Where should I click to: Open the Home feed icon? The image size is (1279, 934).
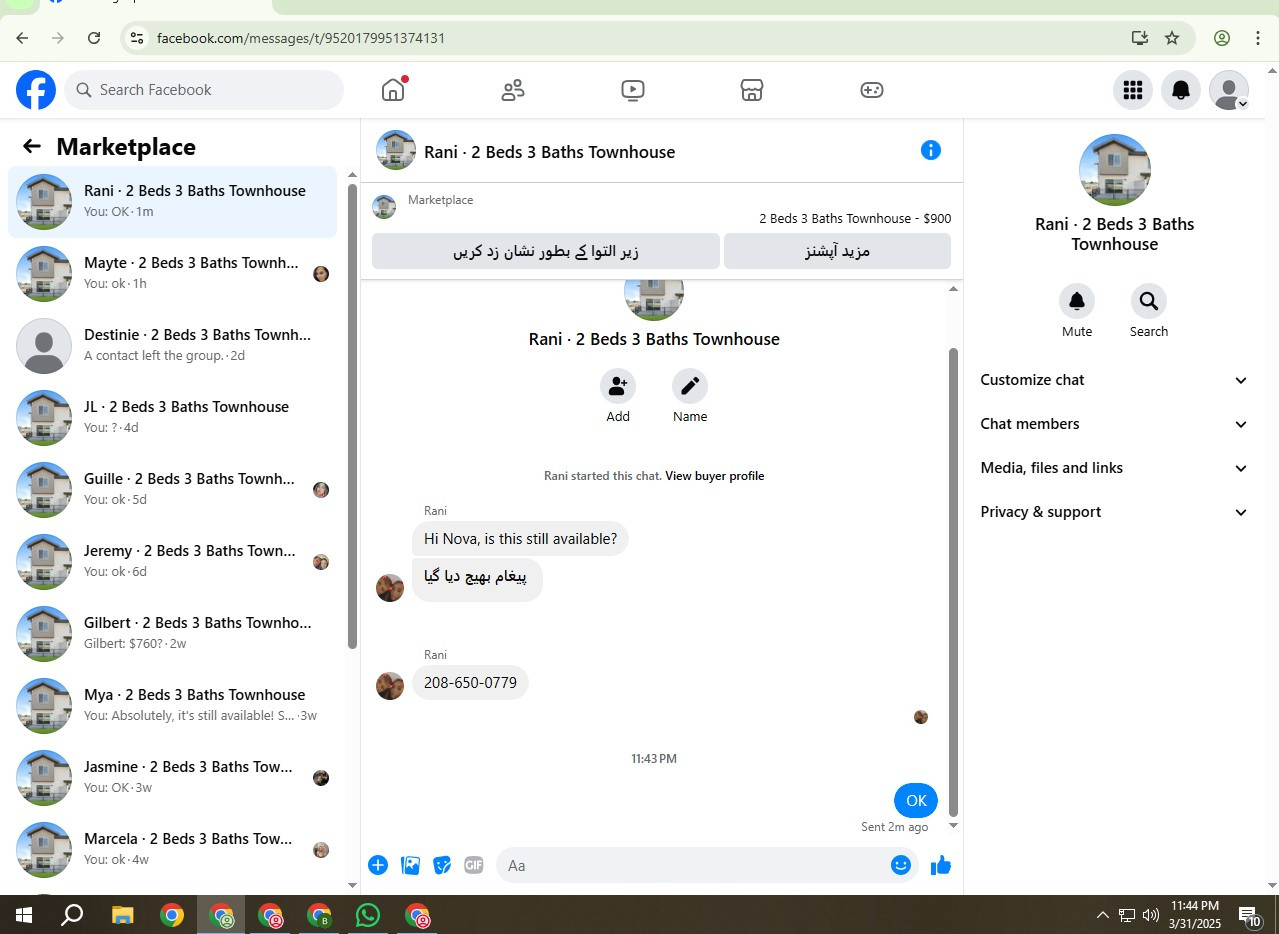[x=393, y=90]
